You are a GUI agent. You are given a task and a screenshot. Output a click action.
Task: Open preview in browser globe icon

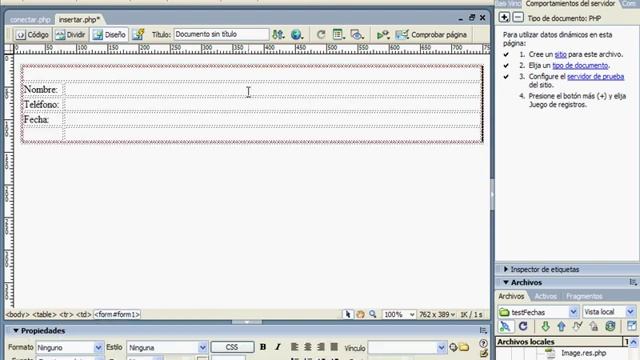(297, 35)
